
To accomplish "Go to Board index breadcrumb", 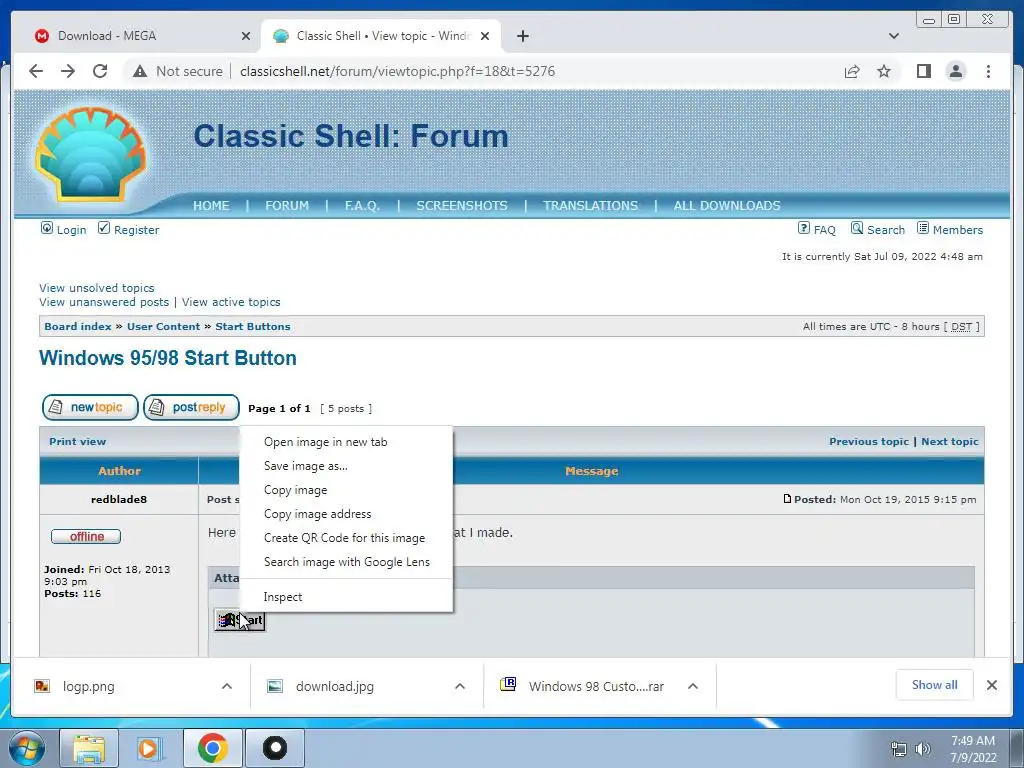I will point(78,327).
